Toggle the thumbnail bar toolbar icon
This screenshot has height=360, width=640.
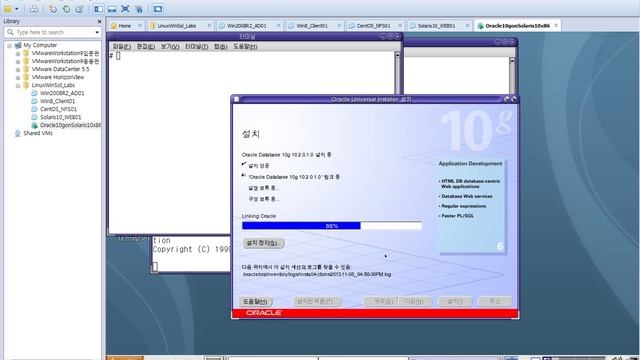click(x=112, y=9)
